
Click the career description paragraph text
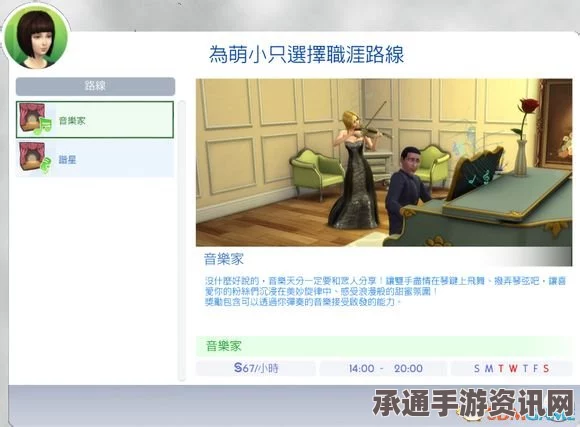pyautogui.click(x=385, y=291)
